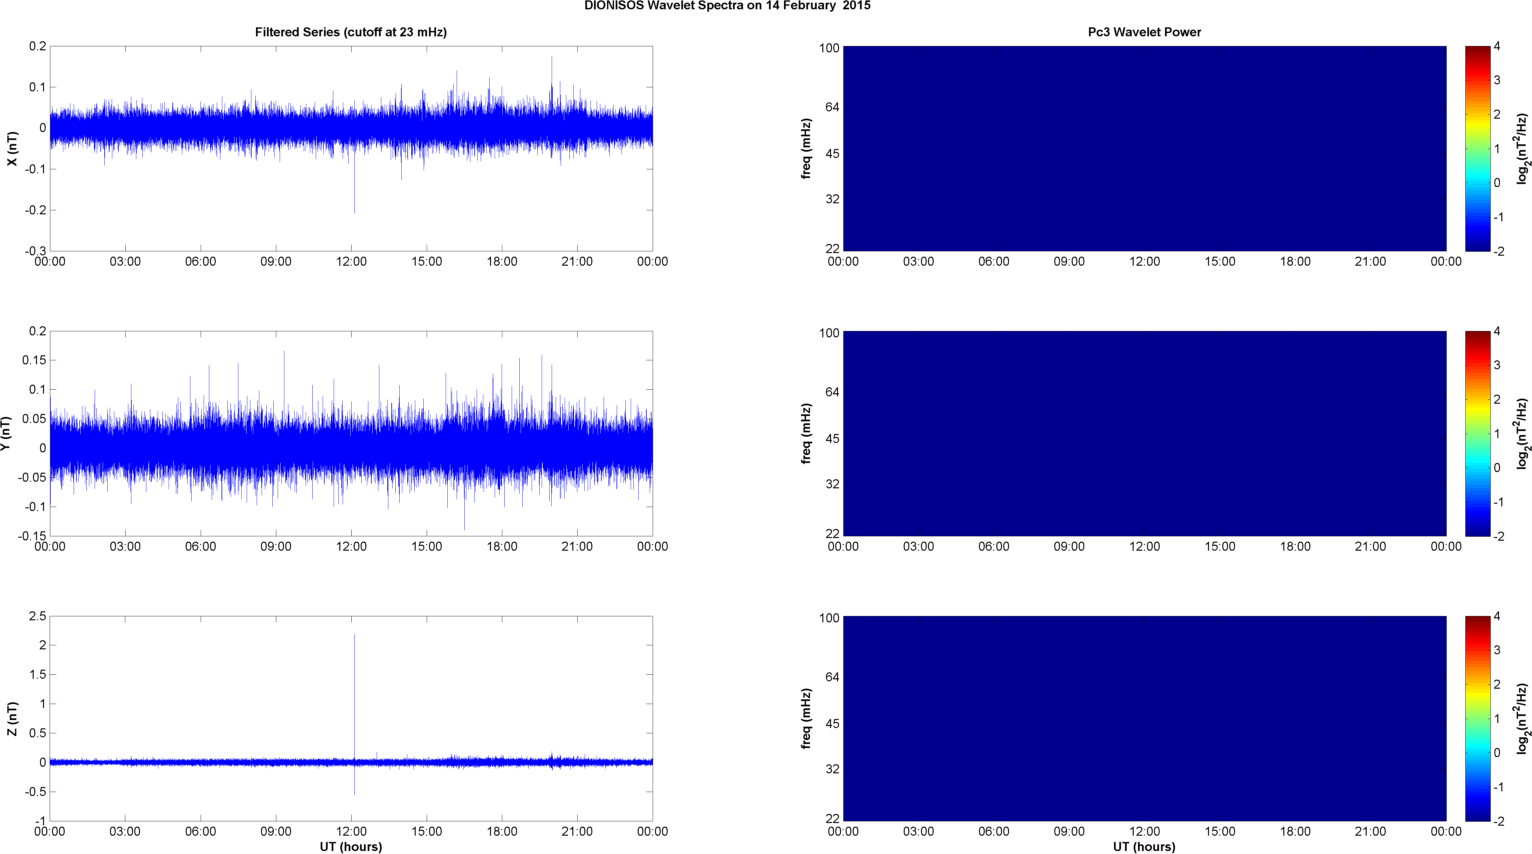
Task: Click the 64 frequency tick on bottom wavelet plot
Action: point(832,678)
